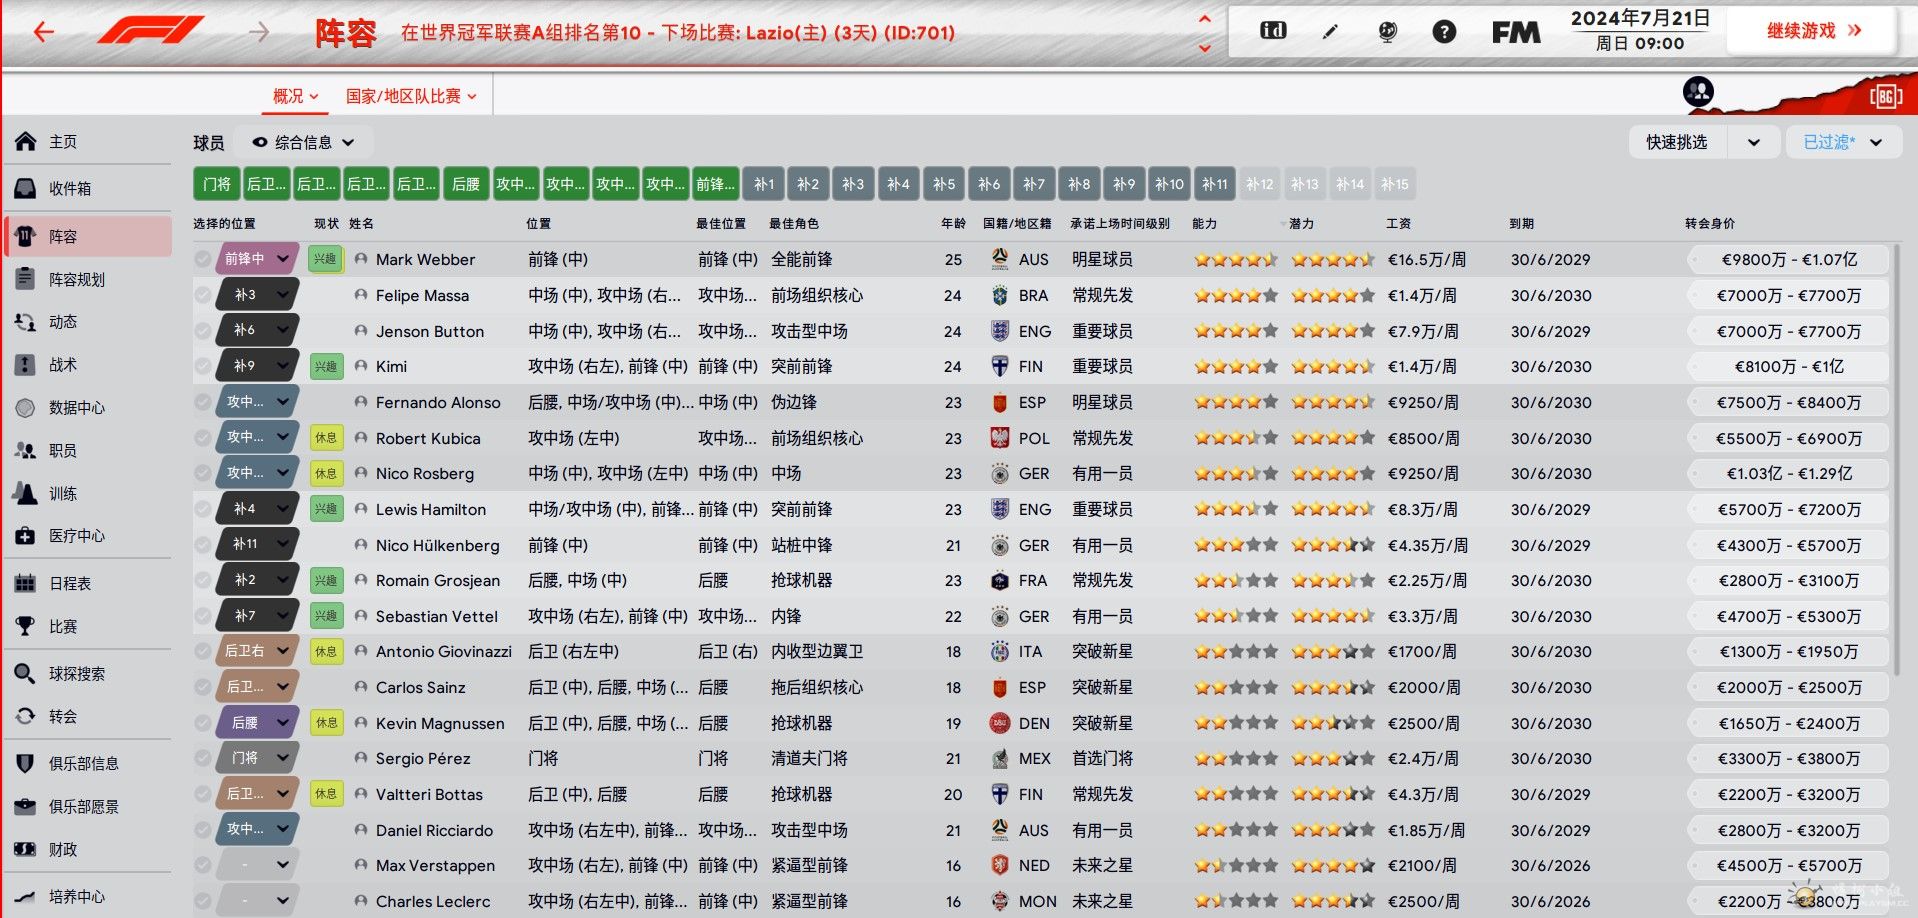Open 数据中心 data hub
Viewport: 1918px width, 918px height.
(88, 408)
